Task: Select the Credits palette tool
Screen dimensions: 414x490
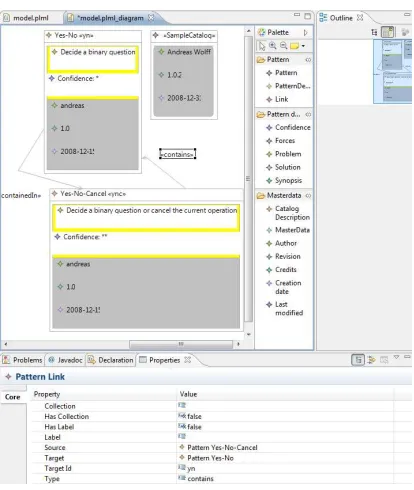Action: pyautogui.click(x=282, y=270)
